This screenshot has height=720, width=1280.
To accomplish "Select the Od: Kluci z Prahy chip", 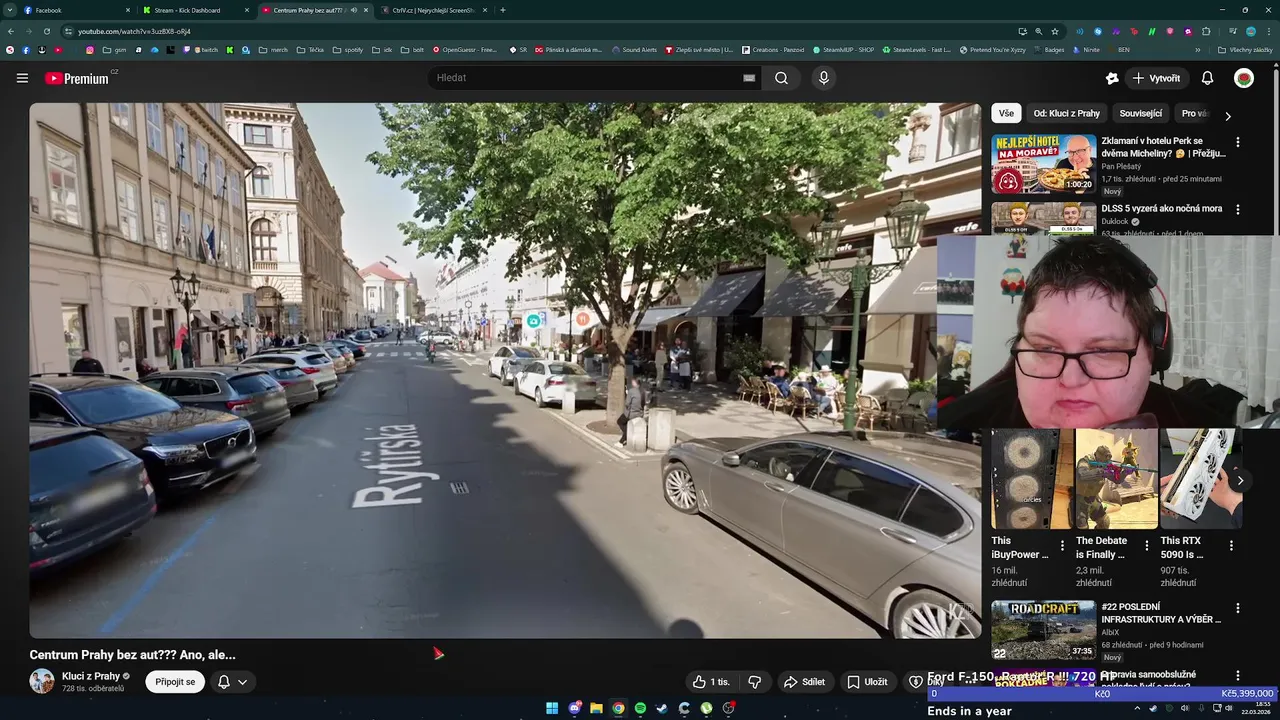I will (x=1066, y=114).
